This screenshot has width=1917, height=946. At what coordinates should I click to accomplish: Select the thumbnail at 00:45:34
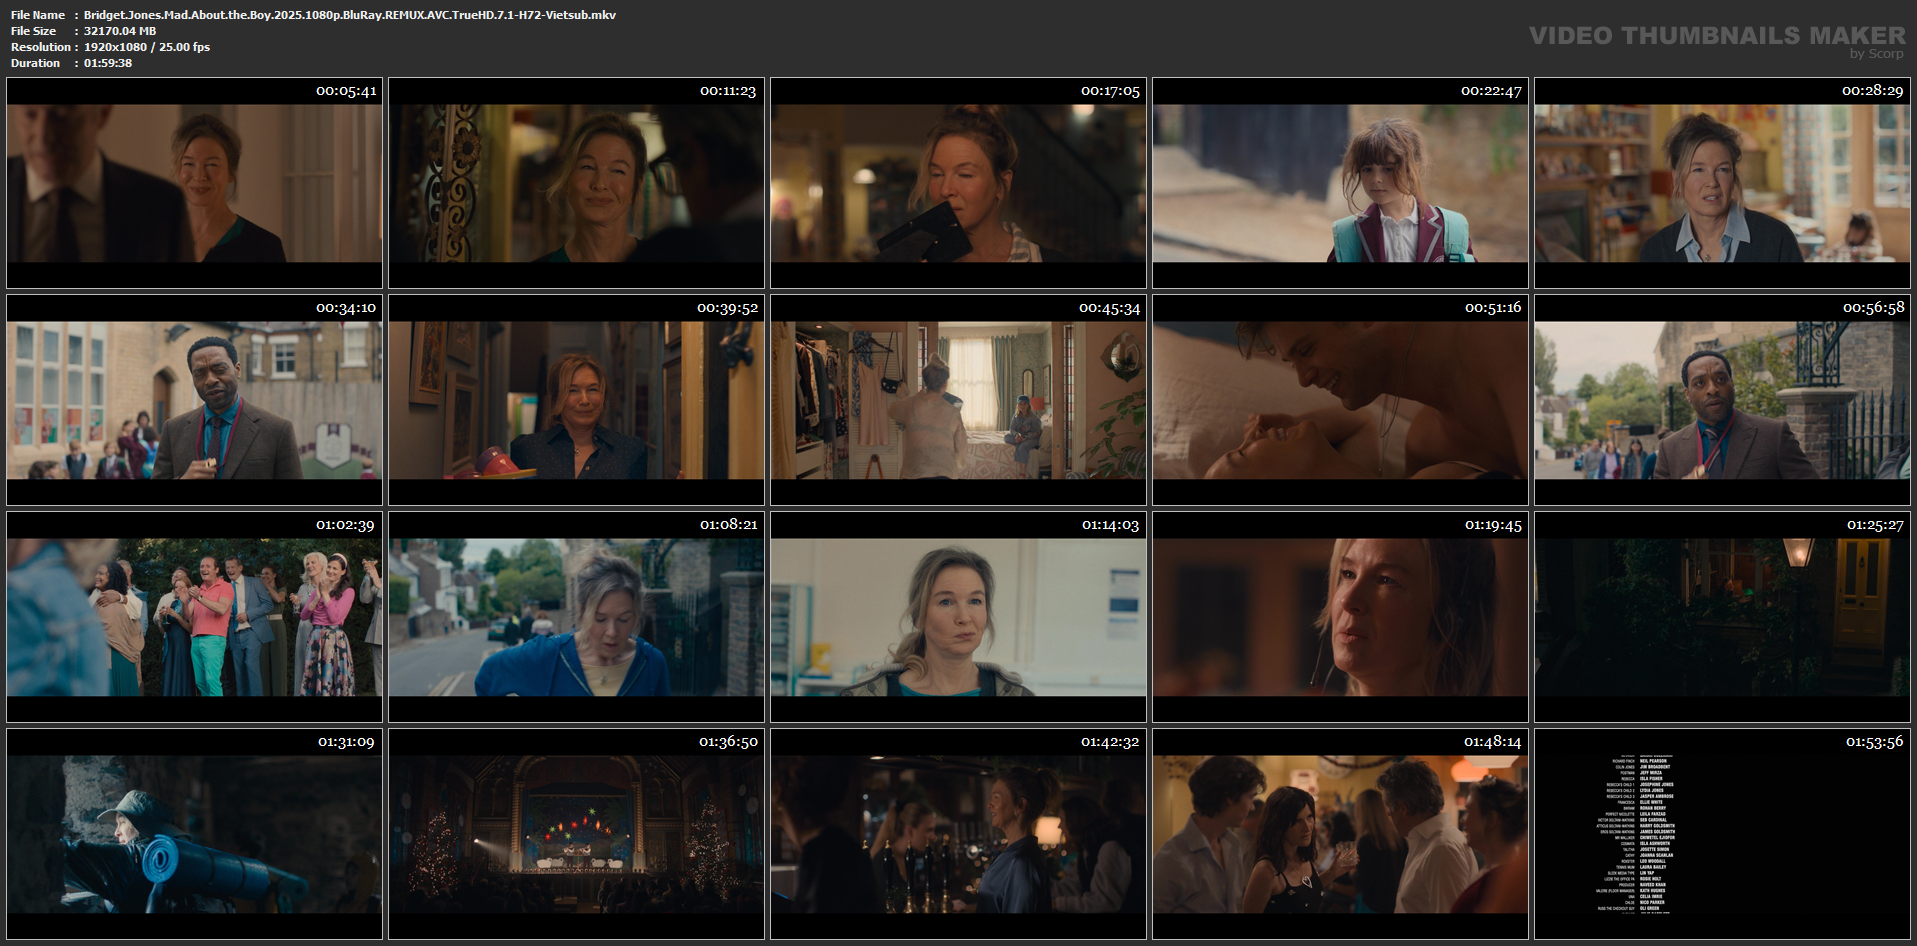tap(958, 400)
